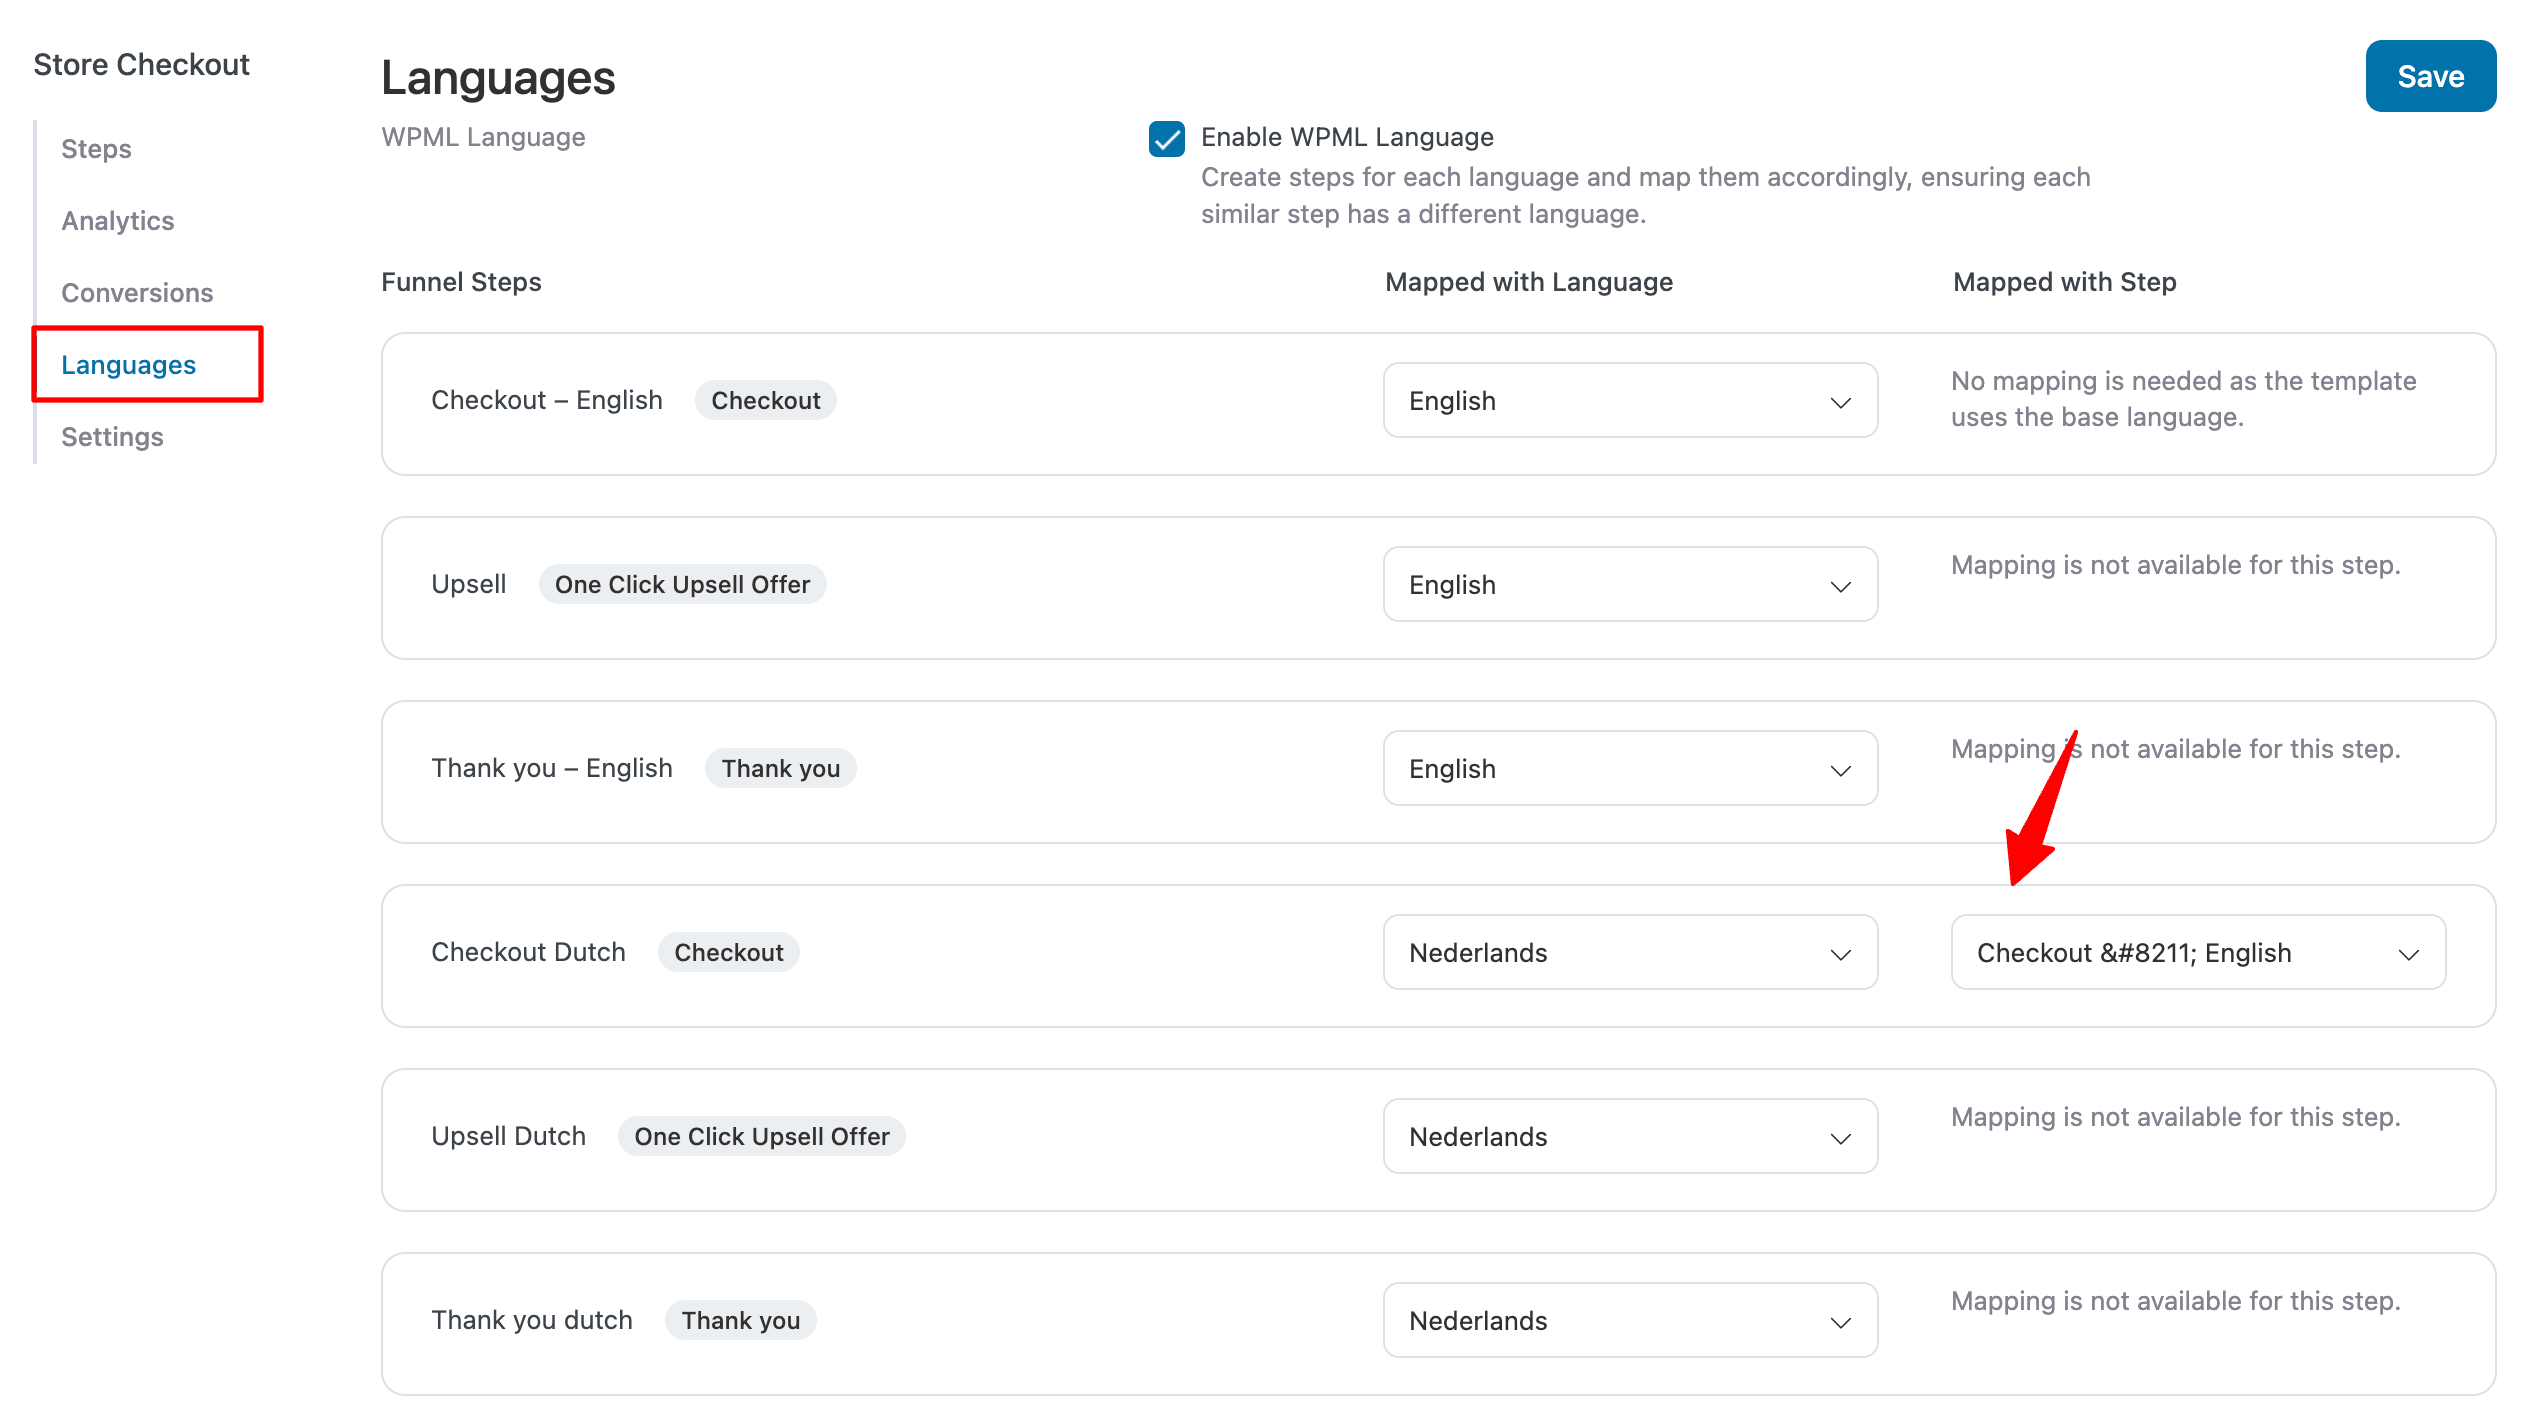Open the Steps section in sidebar
Screen dimensions: 2537x1402
pyautogui.click(x=95, y=148)
